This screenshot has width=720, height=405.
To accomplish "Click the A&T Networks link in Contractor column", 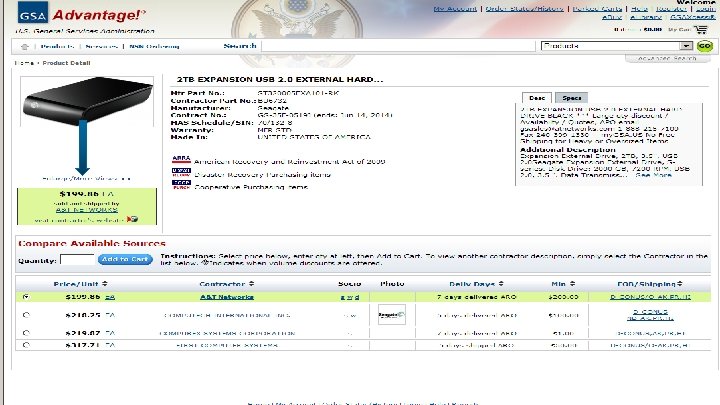I will point(227,297).
